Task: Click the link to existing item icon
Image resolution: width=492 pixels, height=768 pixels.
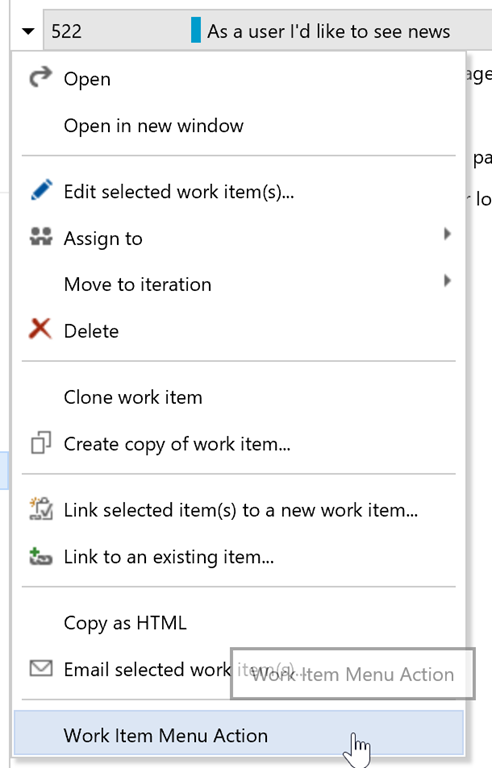Action: tap(41, 556)
